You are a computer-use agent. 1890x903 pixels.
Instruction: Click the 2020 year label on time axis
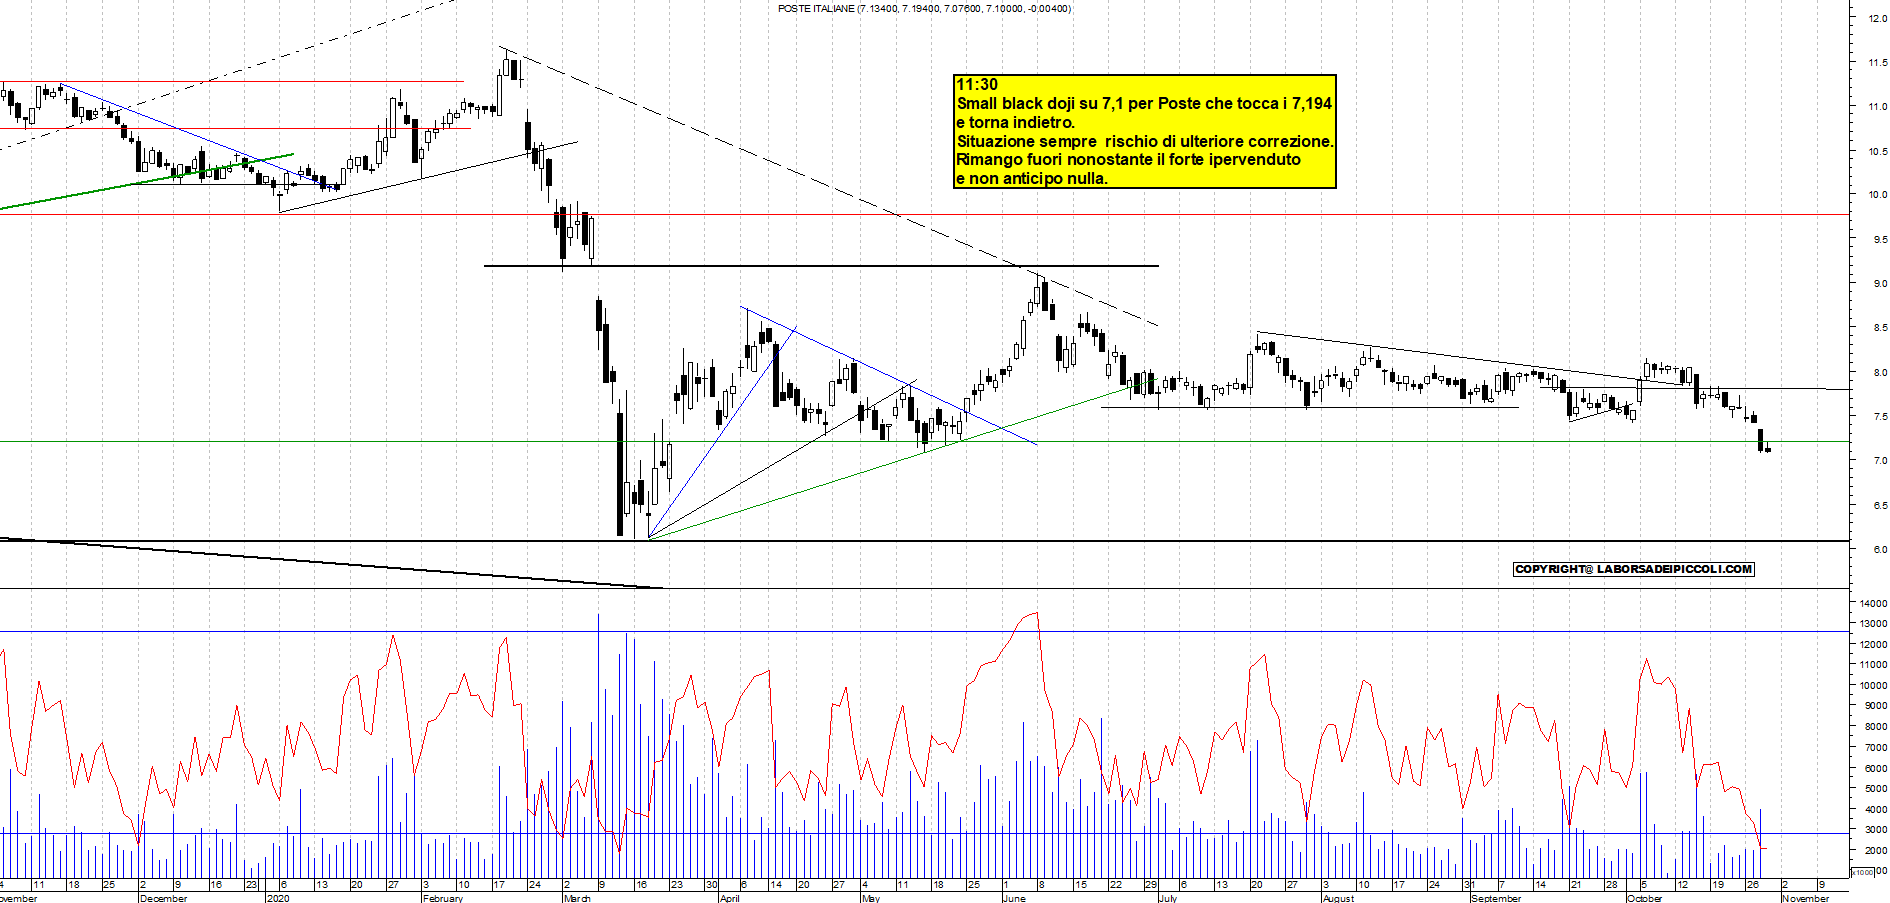278,898
